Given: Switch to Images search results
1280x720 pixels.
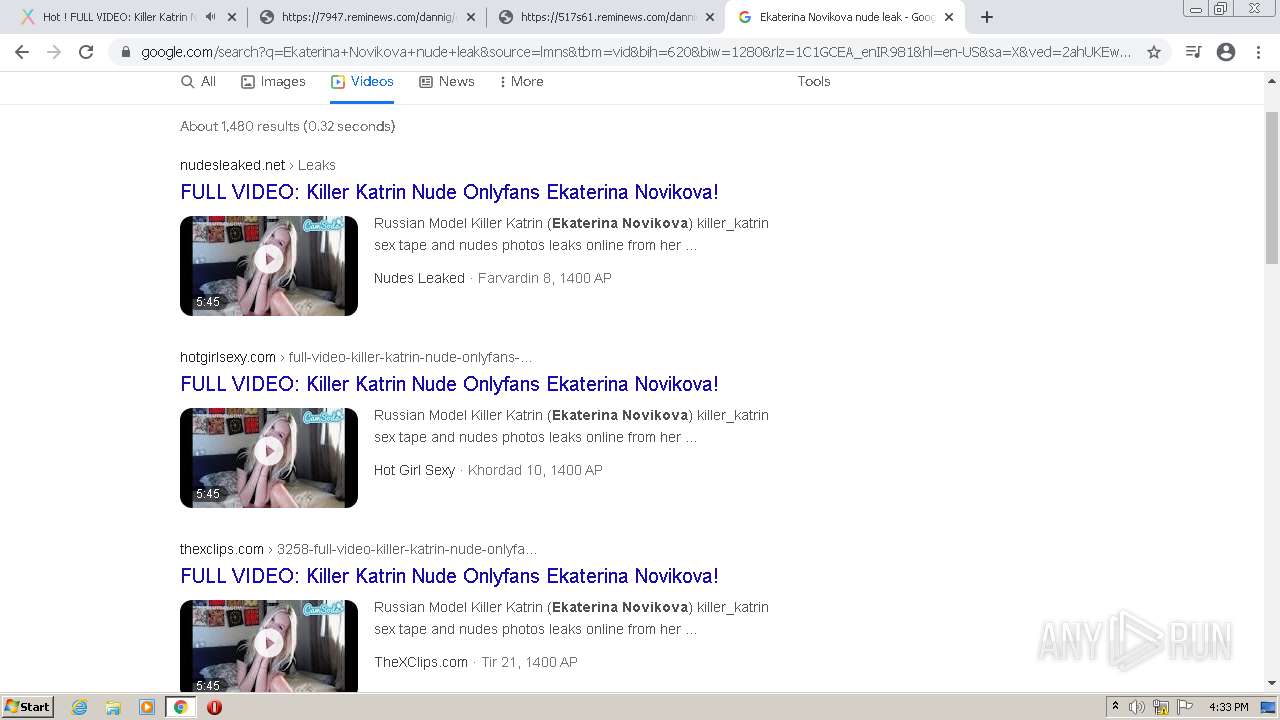Looking at the screenshot, I should (x=273, y=82).
